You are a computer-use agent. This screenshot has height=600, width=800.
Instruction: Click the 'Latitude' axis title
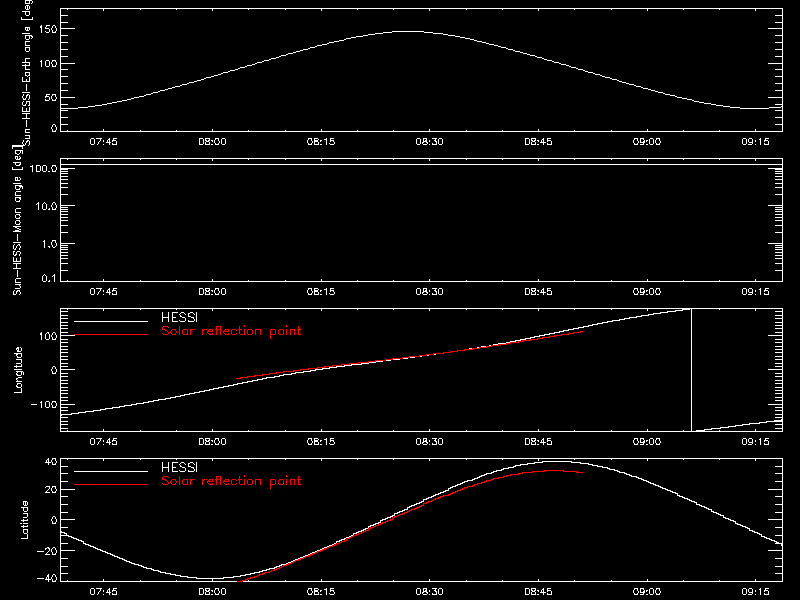[x=24, y=520]
